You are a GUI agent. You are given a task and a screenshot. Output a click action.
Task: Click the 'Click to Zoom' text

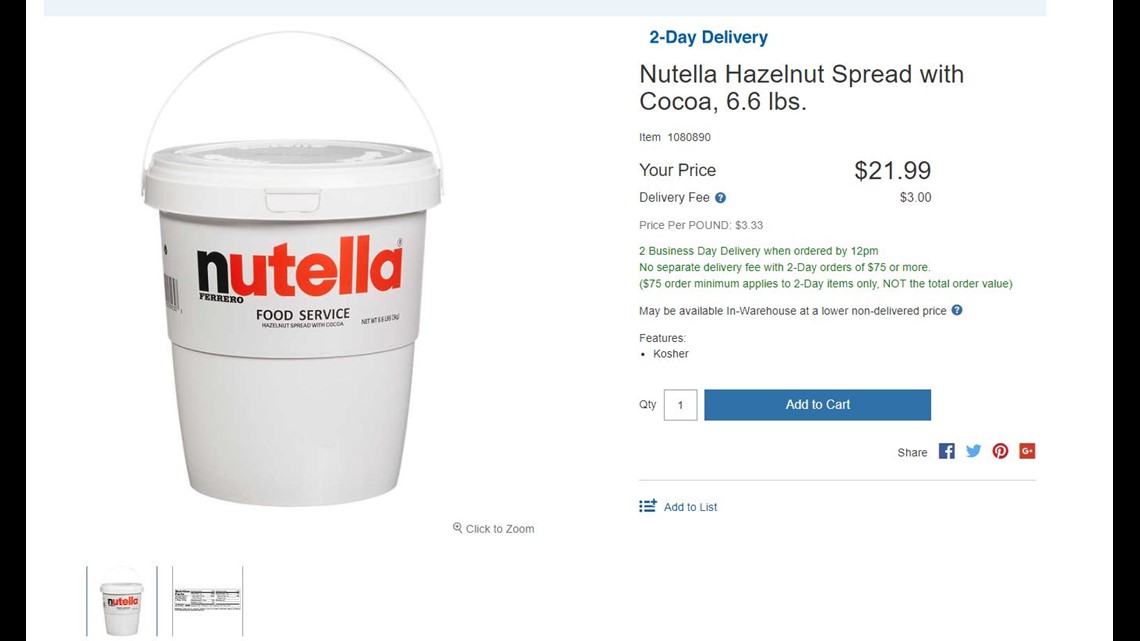tap(498, 529)
